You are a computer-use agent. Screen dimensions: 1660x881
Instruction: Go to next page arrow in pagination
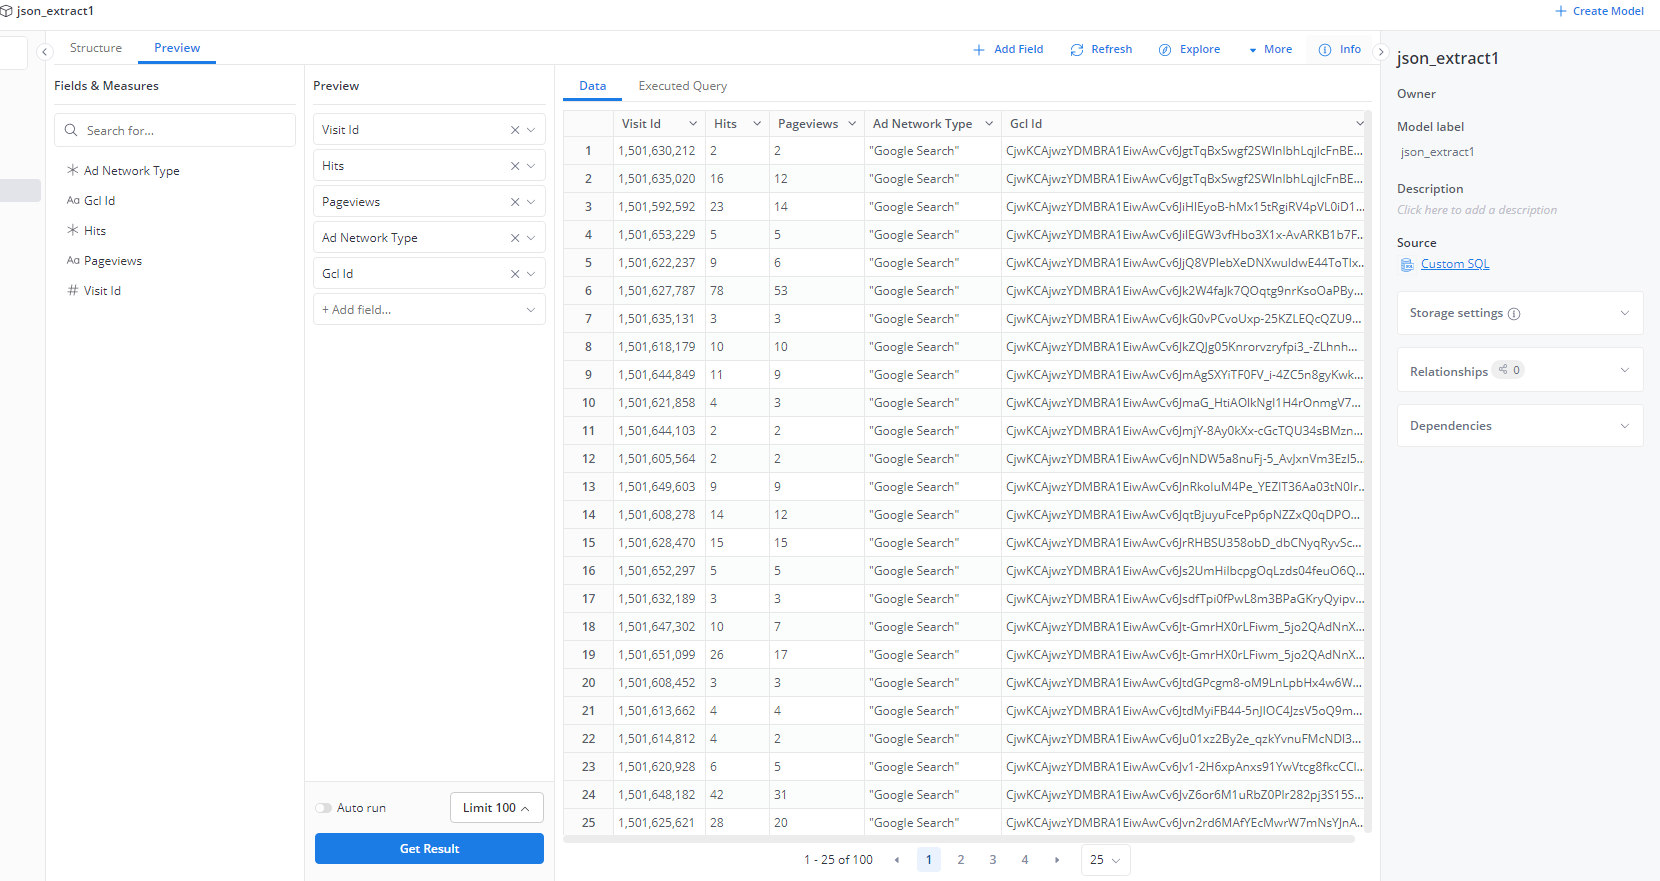[x=1057, y=860]
